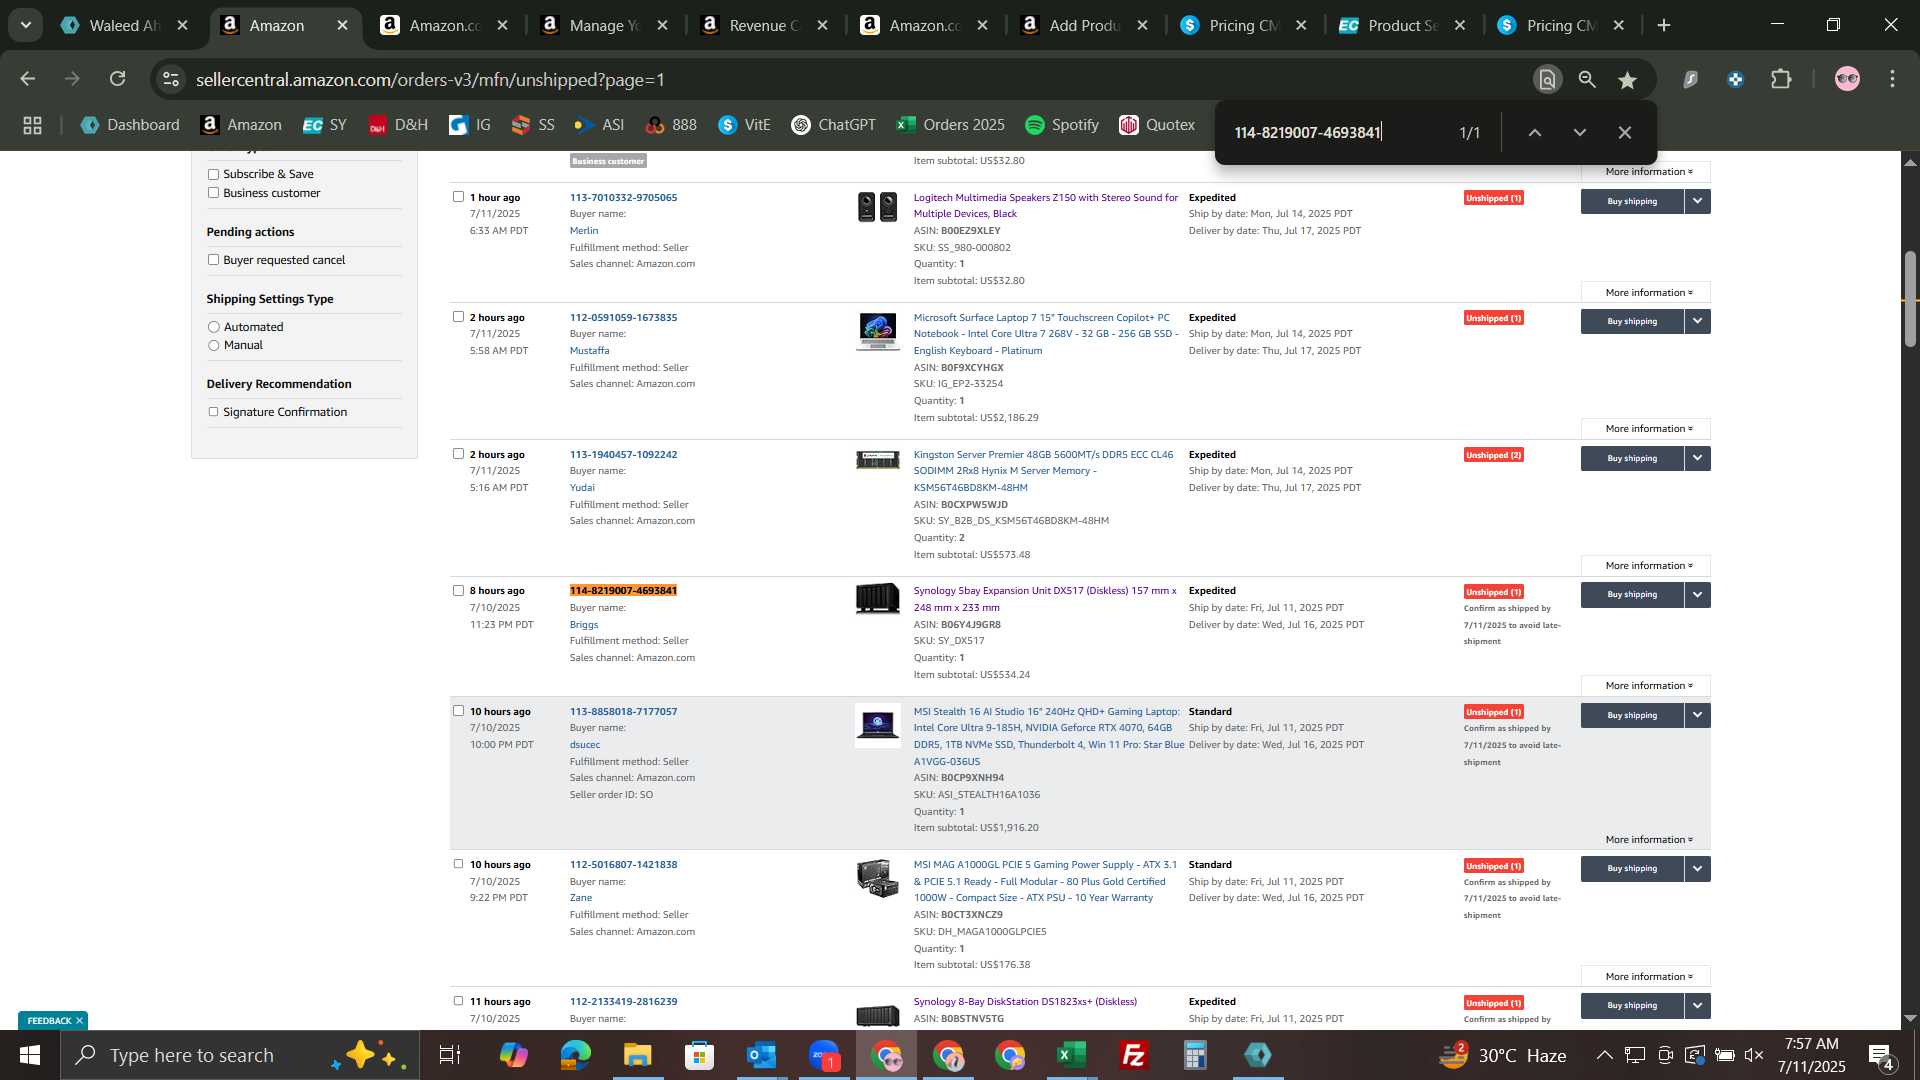Open File Explorer from the taskbar
This screenshot has height=1080, width=1920.
[637, 1055]
